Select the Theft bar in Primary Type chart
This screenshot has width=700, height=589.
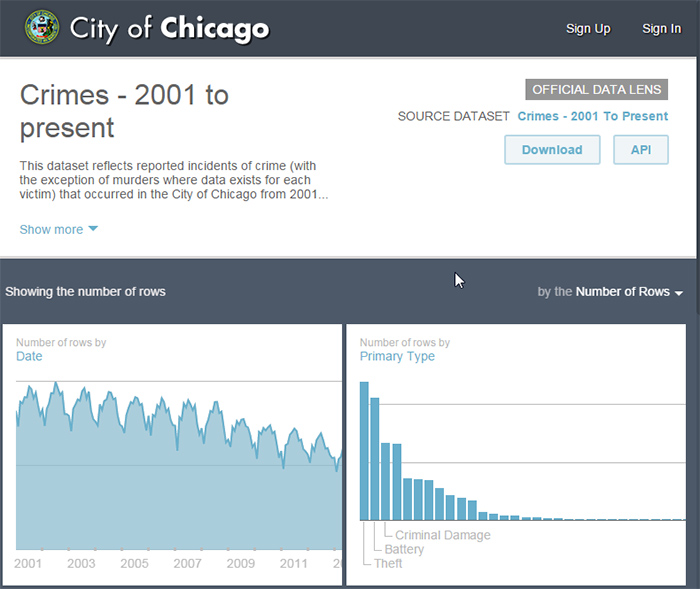point(364,451)
